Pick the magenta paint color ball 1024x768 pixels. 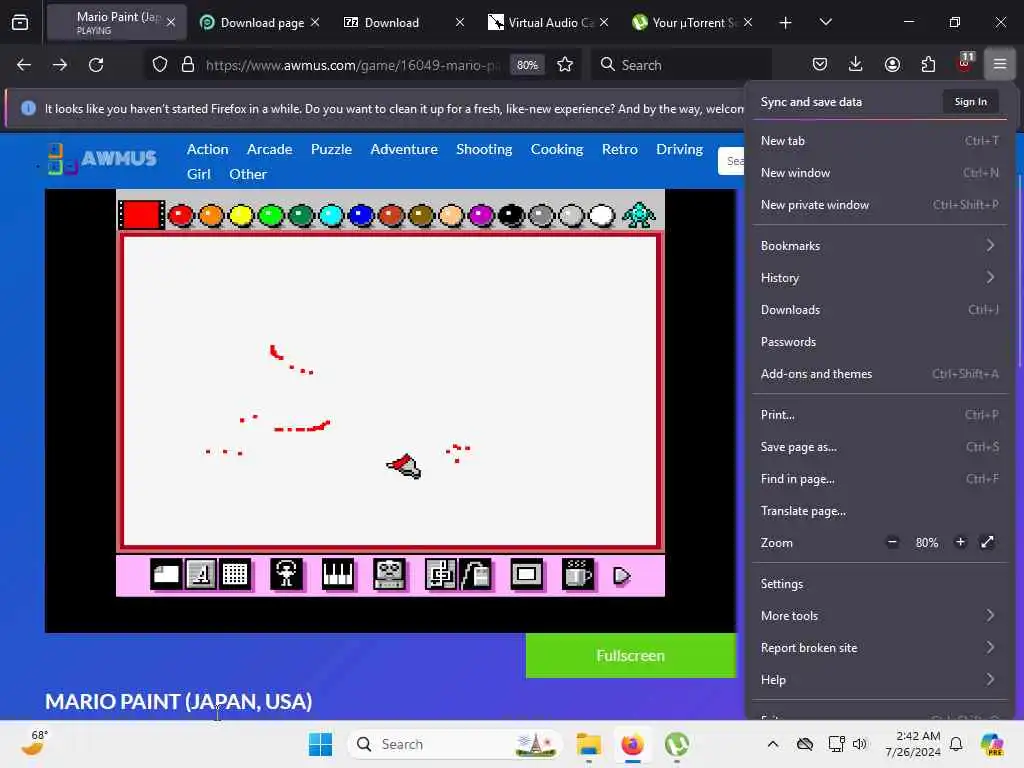tap(481, 215)
